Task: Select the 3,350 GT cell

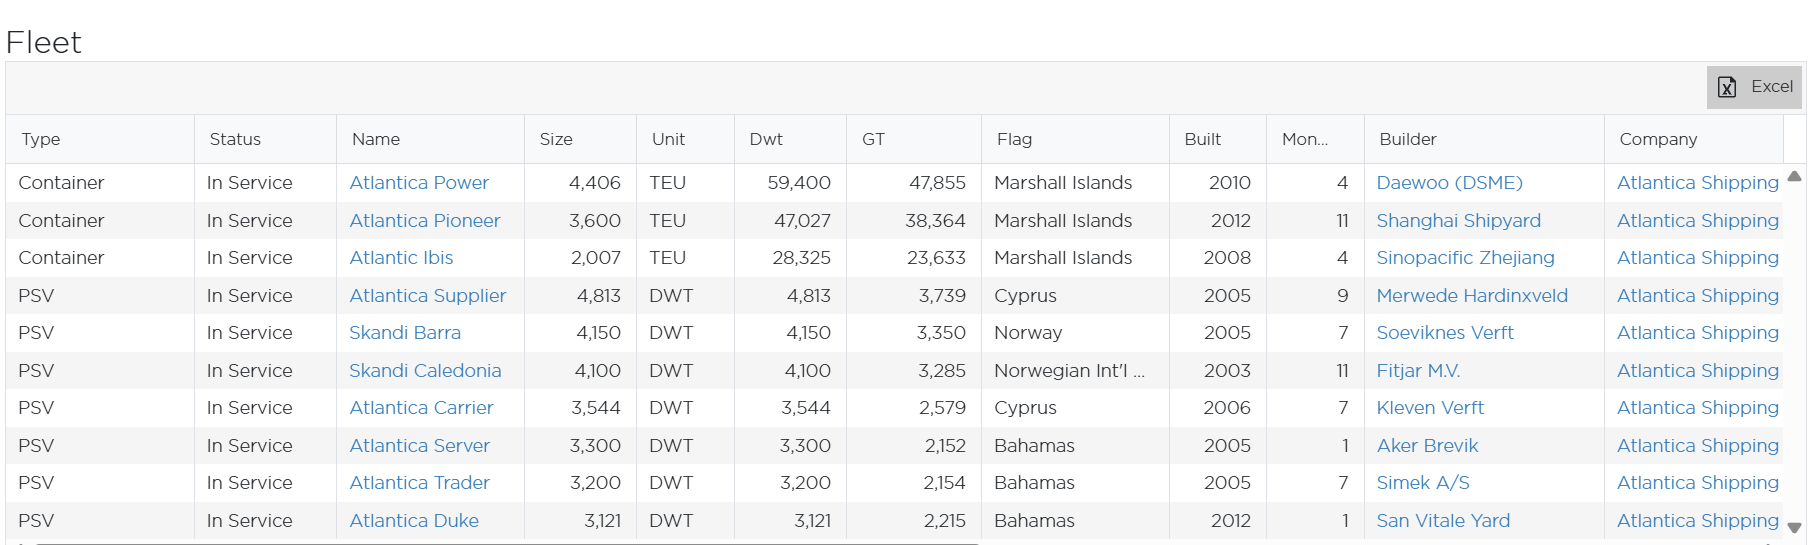Action: (914, 333)
